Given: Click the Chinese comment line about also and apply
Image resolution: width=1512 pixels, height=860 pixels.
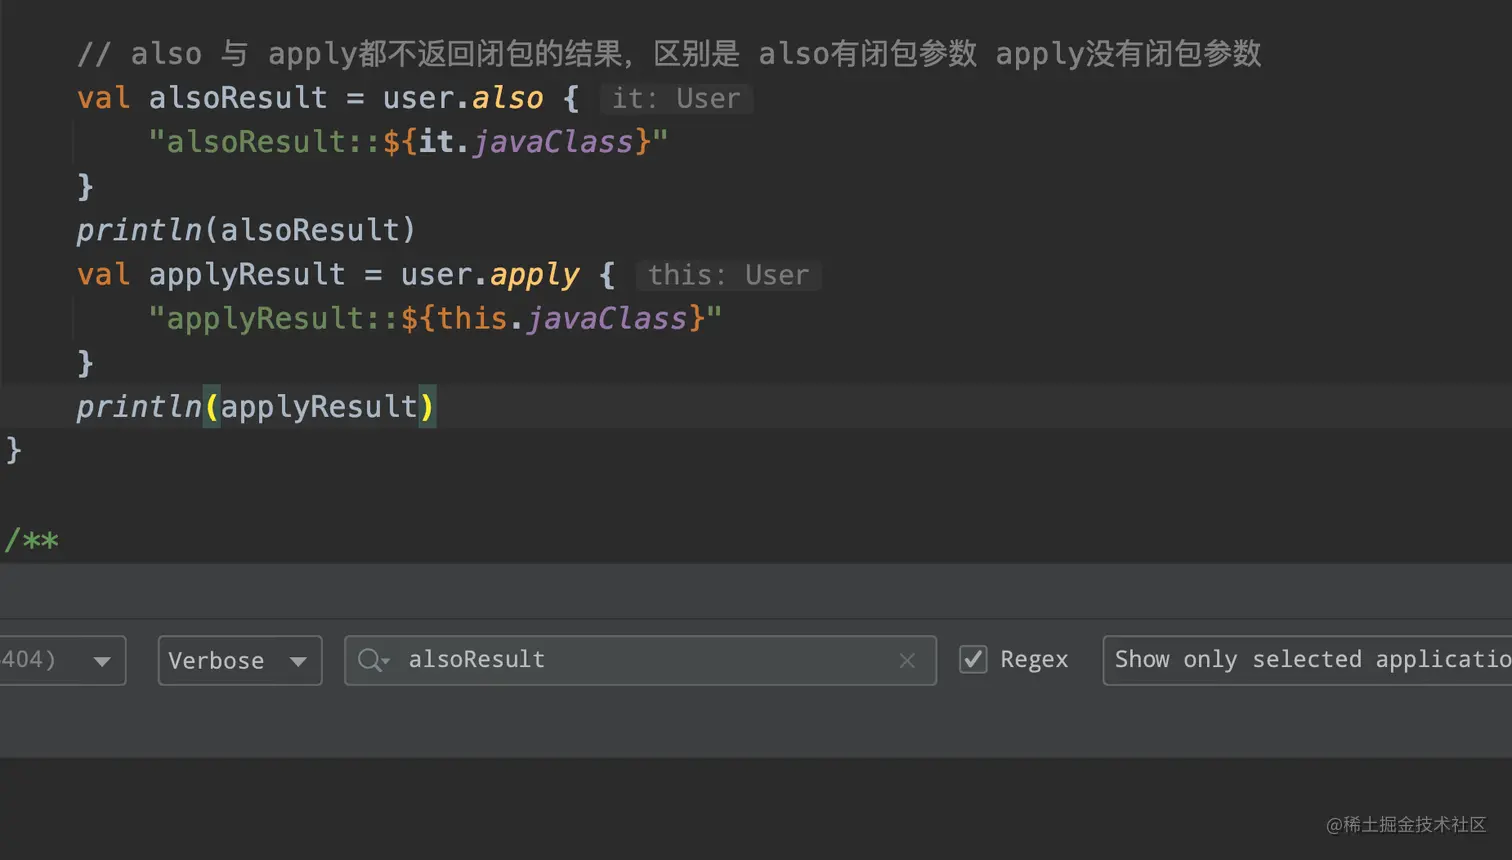Looking at the screenshot, I should [669, 53].
